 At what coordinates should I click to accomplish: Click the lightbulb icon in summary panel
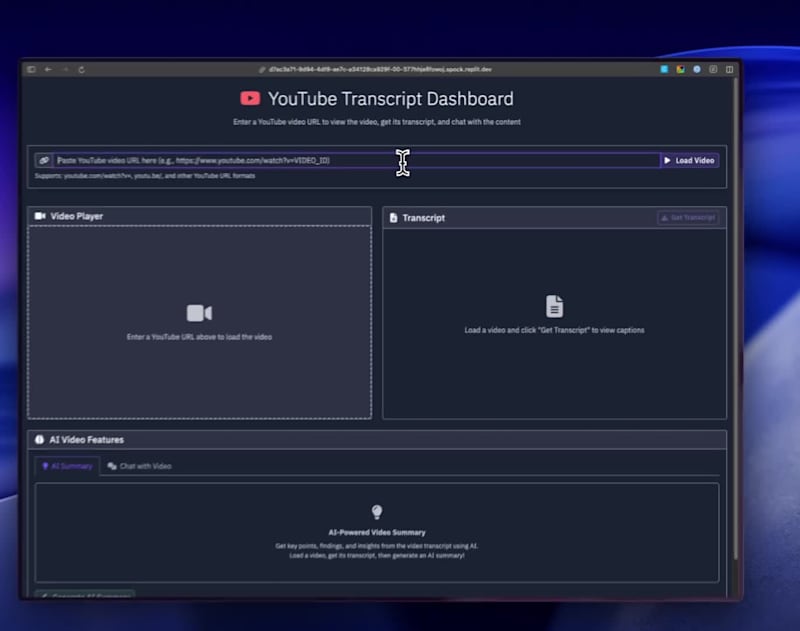pyautogui.click(x=377, y=512)
